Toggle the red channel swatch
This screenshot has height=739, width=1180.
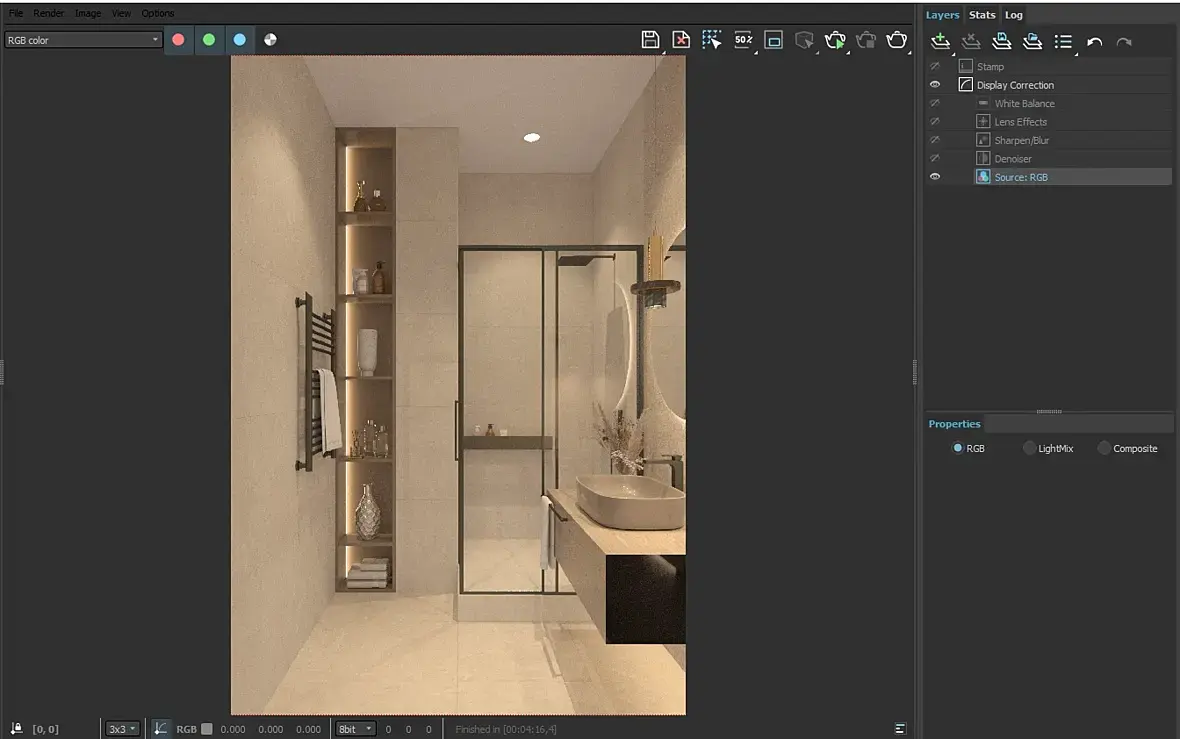tap(178, 40)
